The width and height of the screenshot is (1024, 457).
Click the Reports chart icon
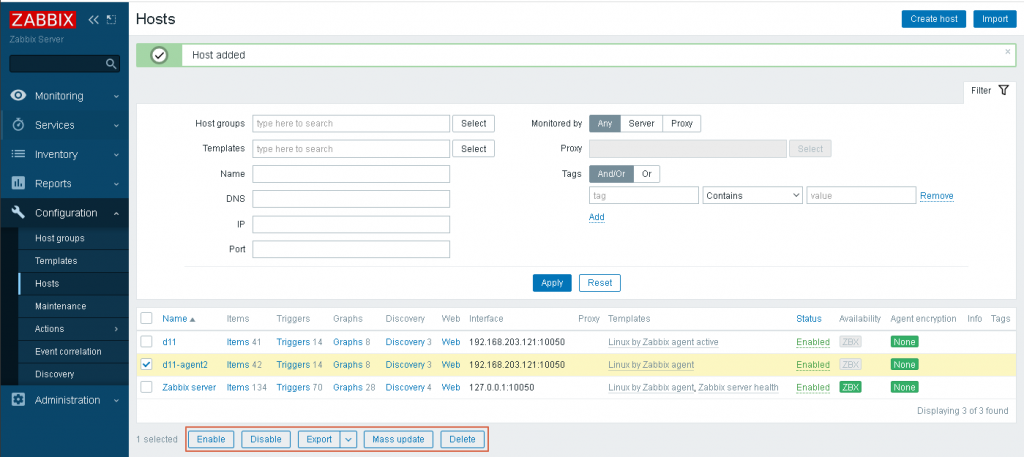pos(18,183)
